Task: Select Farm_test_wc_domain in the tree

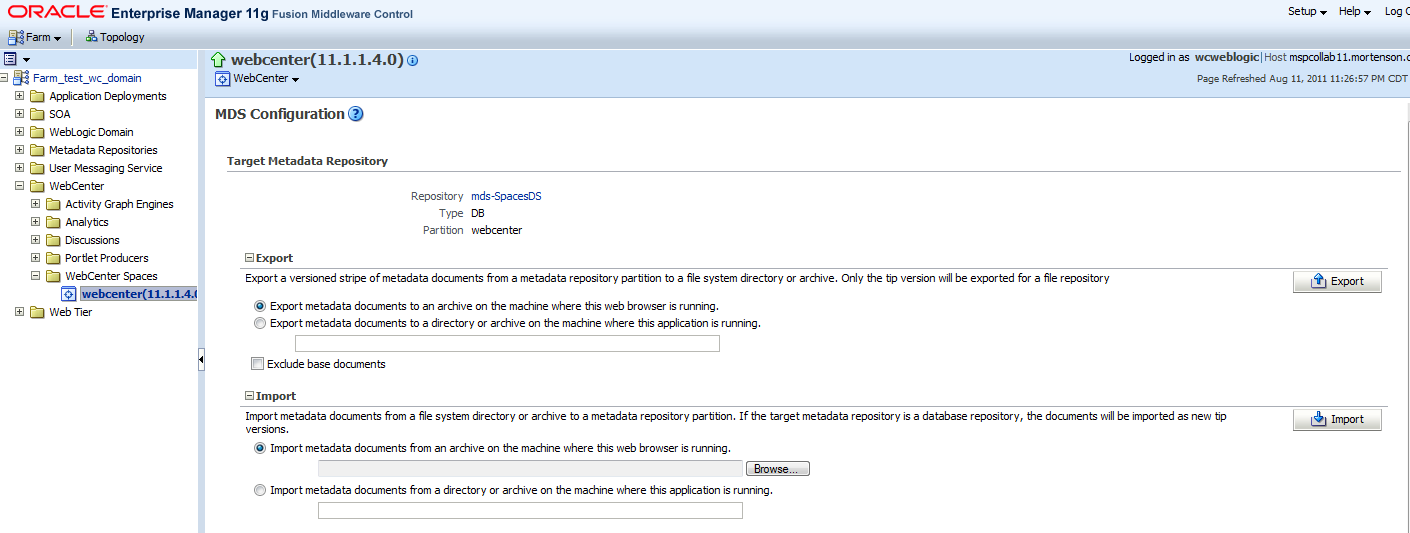Action: [x=87, y=78]
